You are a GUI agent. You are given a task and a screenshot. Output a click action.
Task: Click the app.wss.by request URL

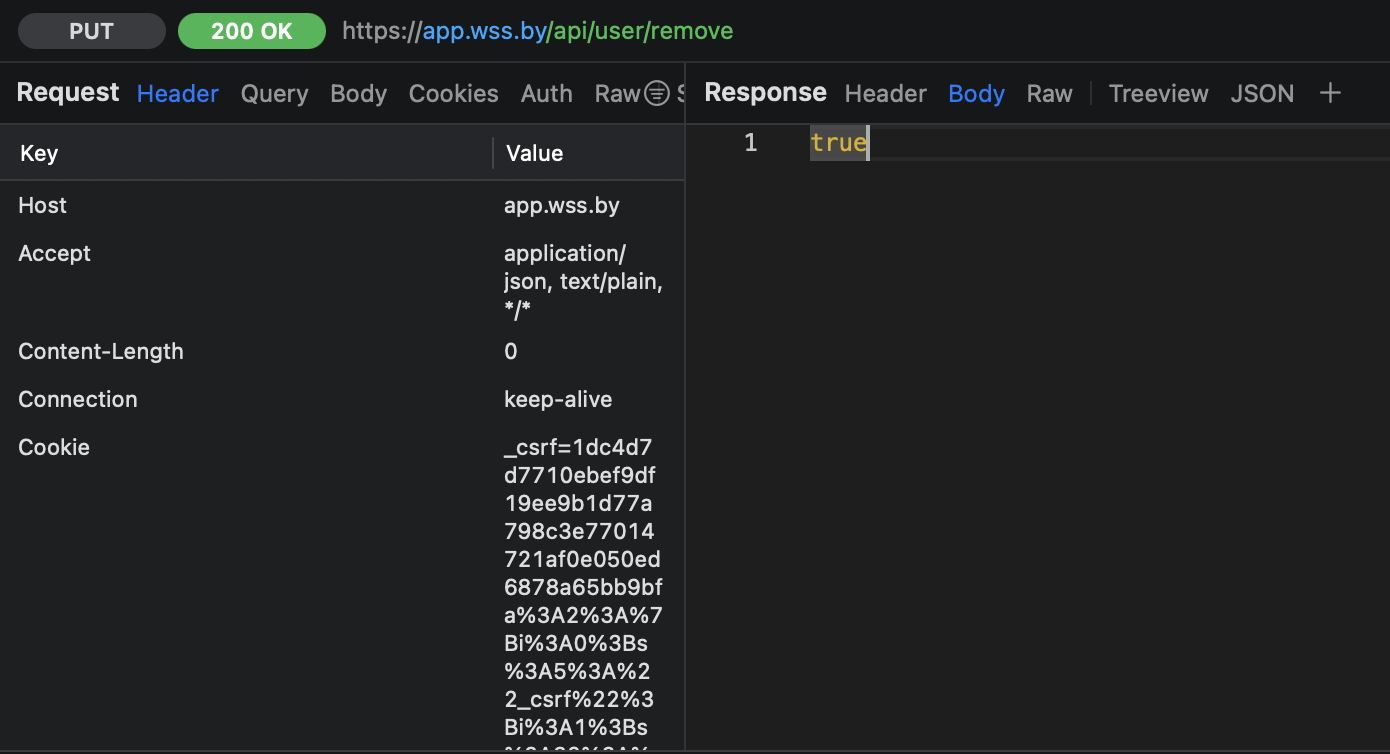click(x=537, y=31)
